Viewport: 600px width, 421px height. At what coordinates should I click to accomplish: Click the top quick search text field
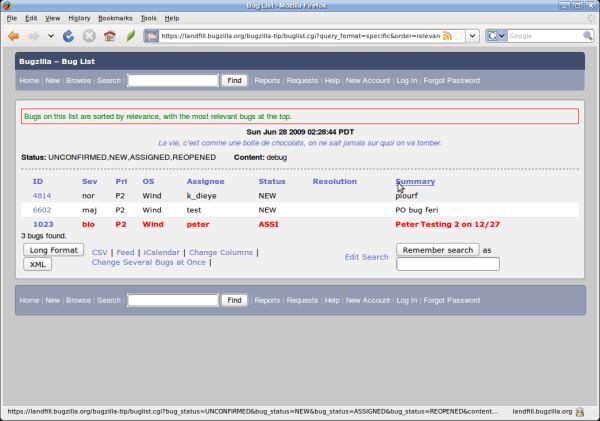click(x=173, y=80)
